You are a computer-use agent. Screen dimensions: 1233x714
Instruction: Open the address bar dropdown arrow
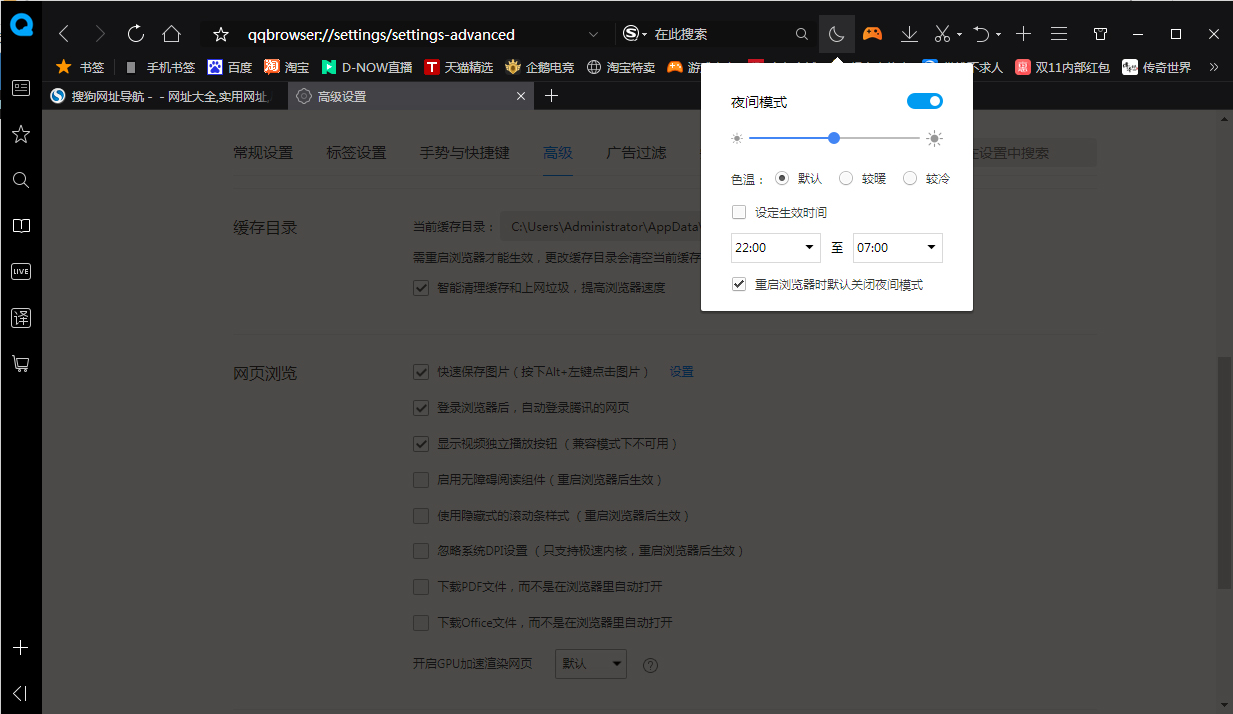click(x=594, y=33)
